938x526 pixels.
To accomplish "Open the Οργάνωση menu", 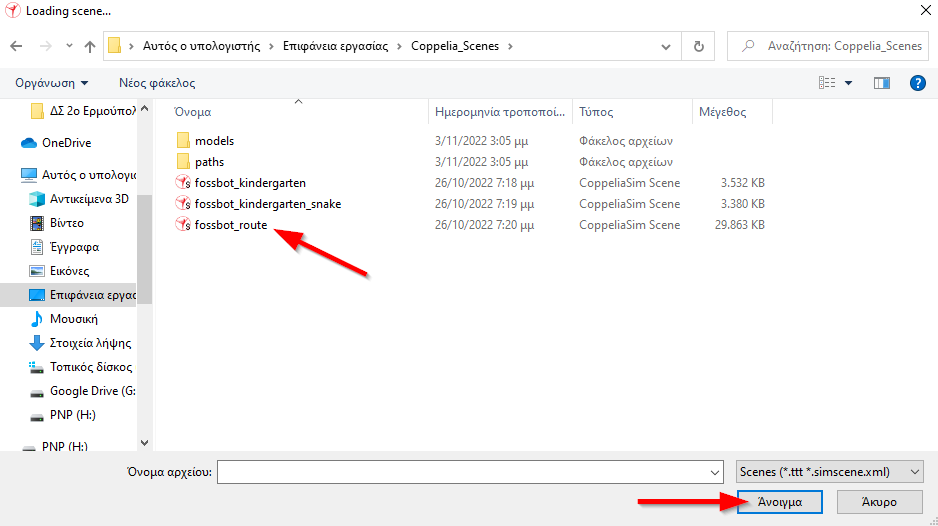I will (x=52, y=83).
